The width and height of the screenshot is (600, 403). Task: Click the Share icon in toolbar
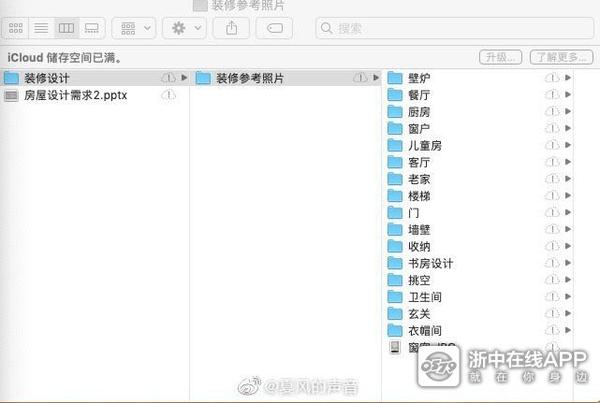click(x=231, y=29)
